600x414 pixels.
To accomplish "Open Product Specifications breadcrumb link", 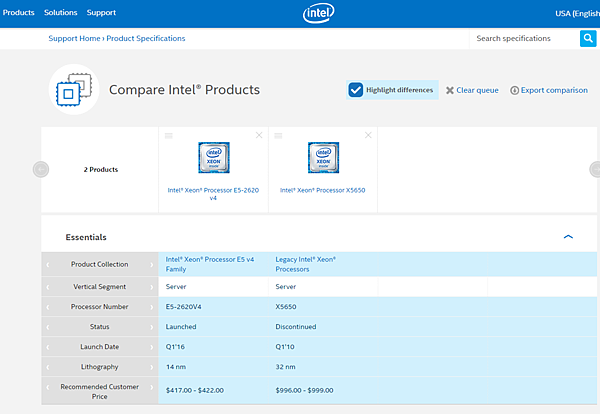I will point(146,38).
